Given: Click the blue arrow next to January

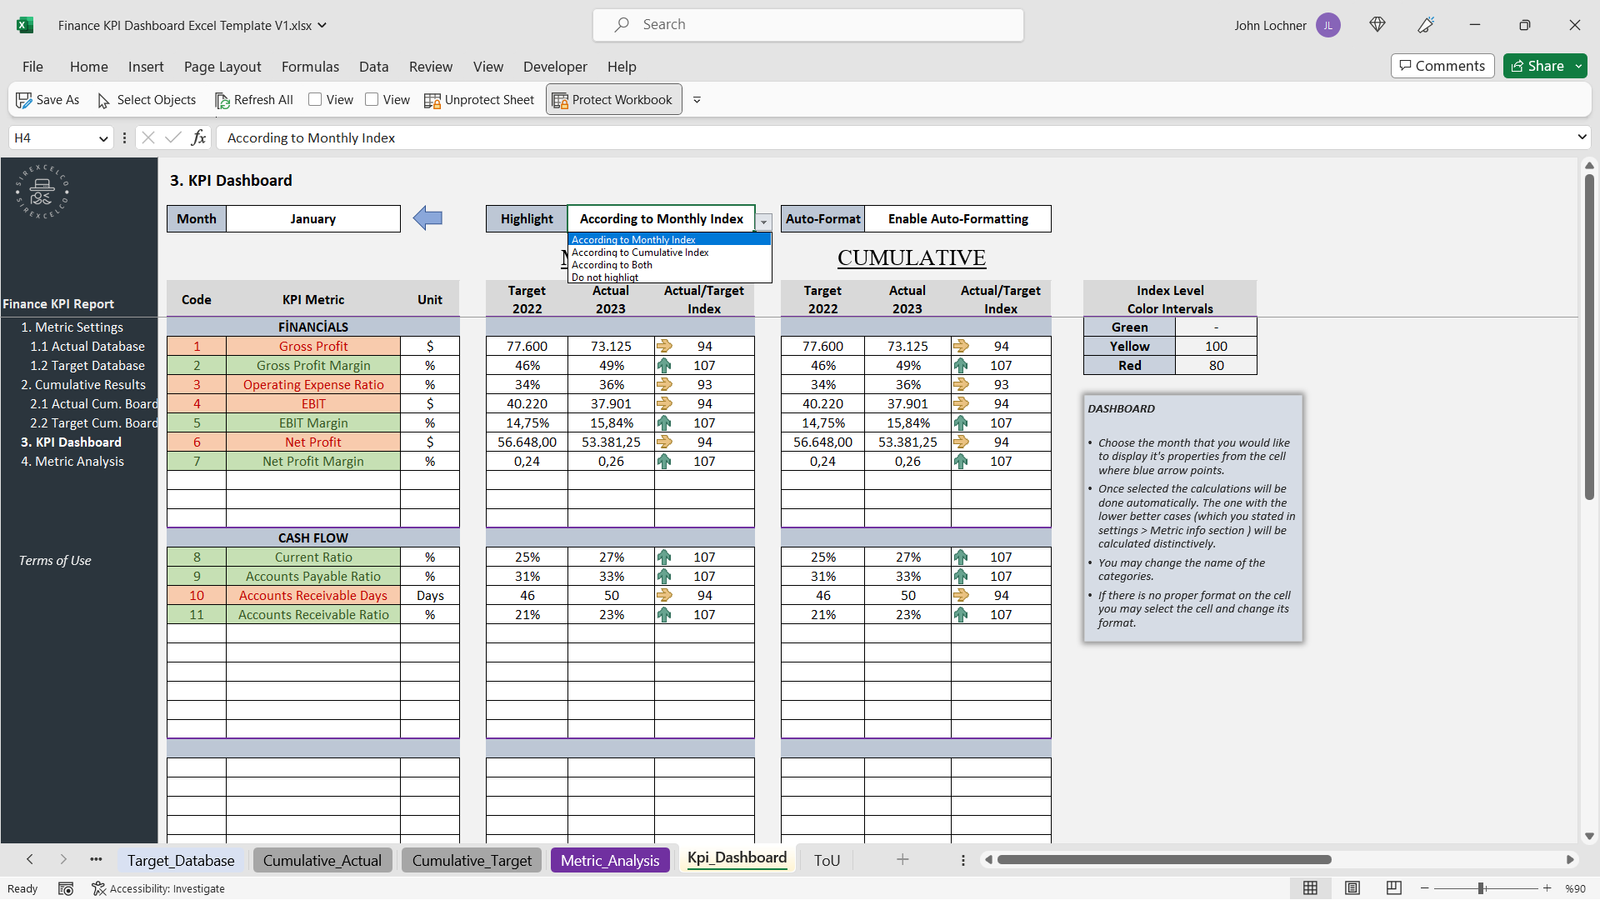Looking at the screenshot, I should pyautogui.click(x=428, y=218).
